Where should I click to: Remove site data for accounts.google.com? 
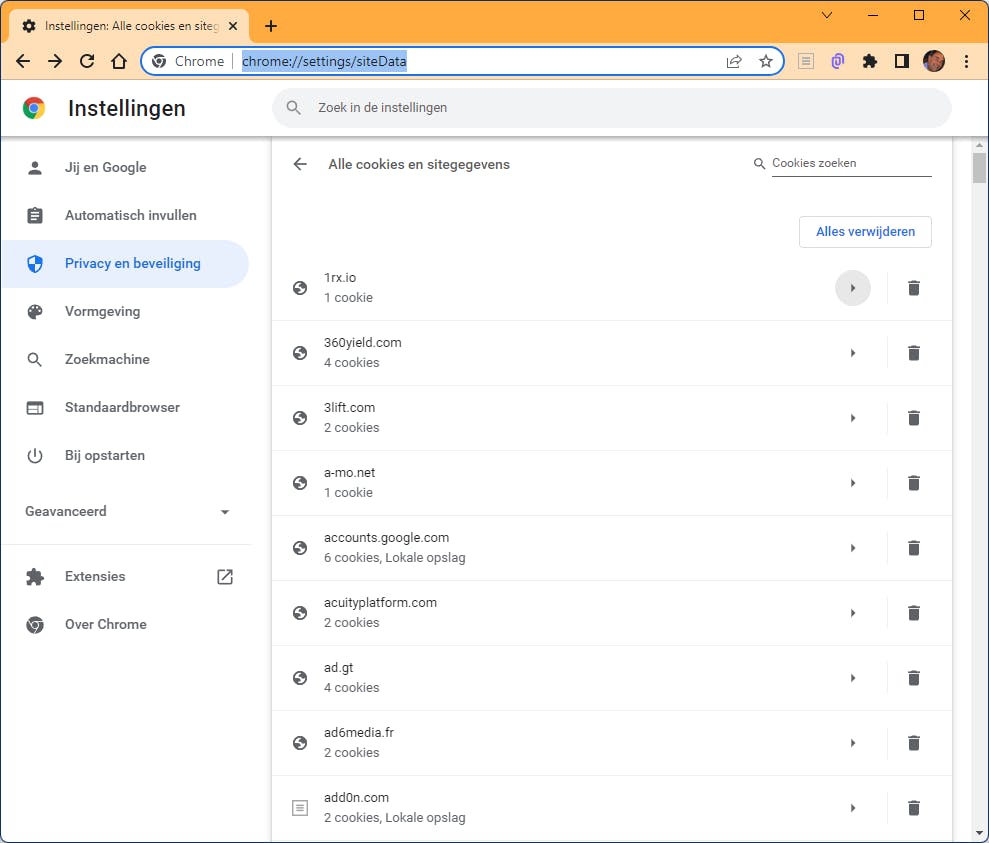pyautogui.click(x=913, y=548)
